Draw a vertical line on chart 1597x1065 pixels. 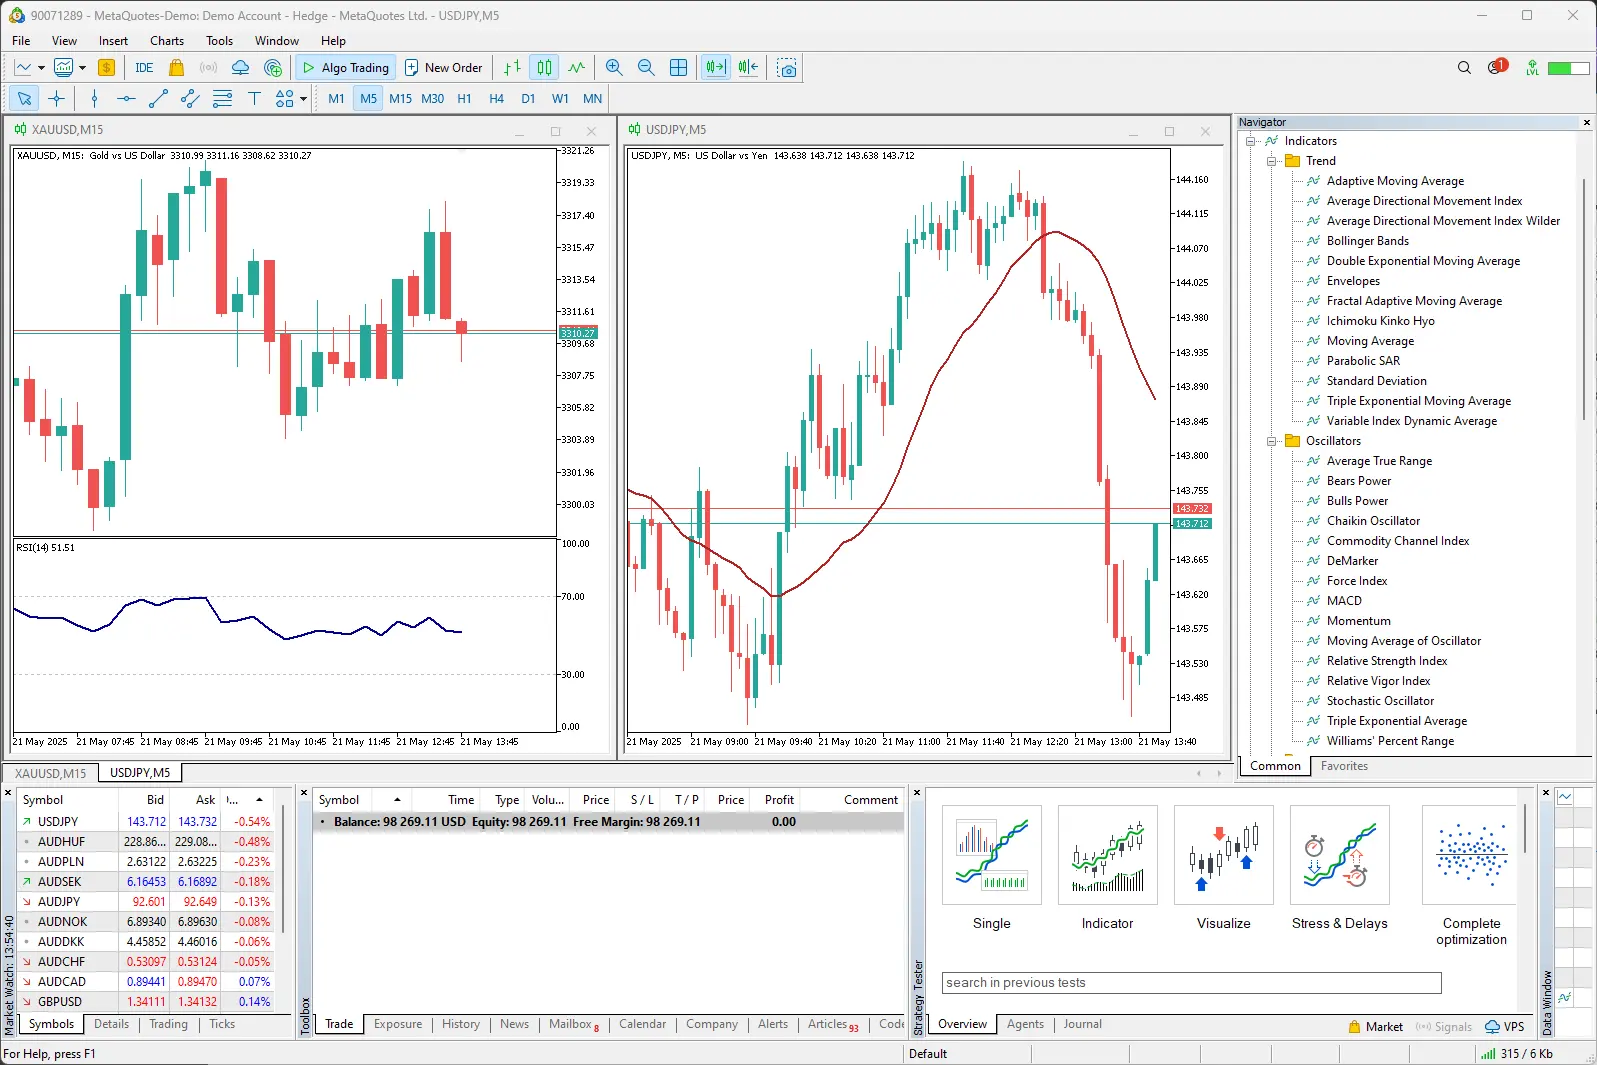(94, 98)
